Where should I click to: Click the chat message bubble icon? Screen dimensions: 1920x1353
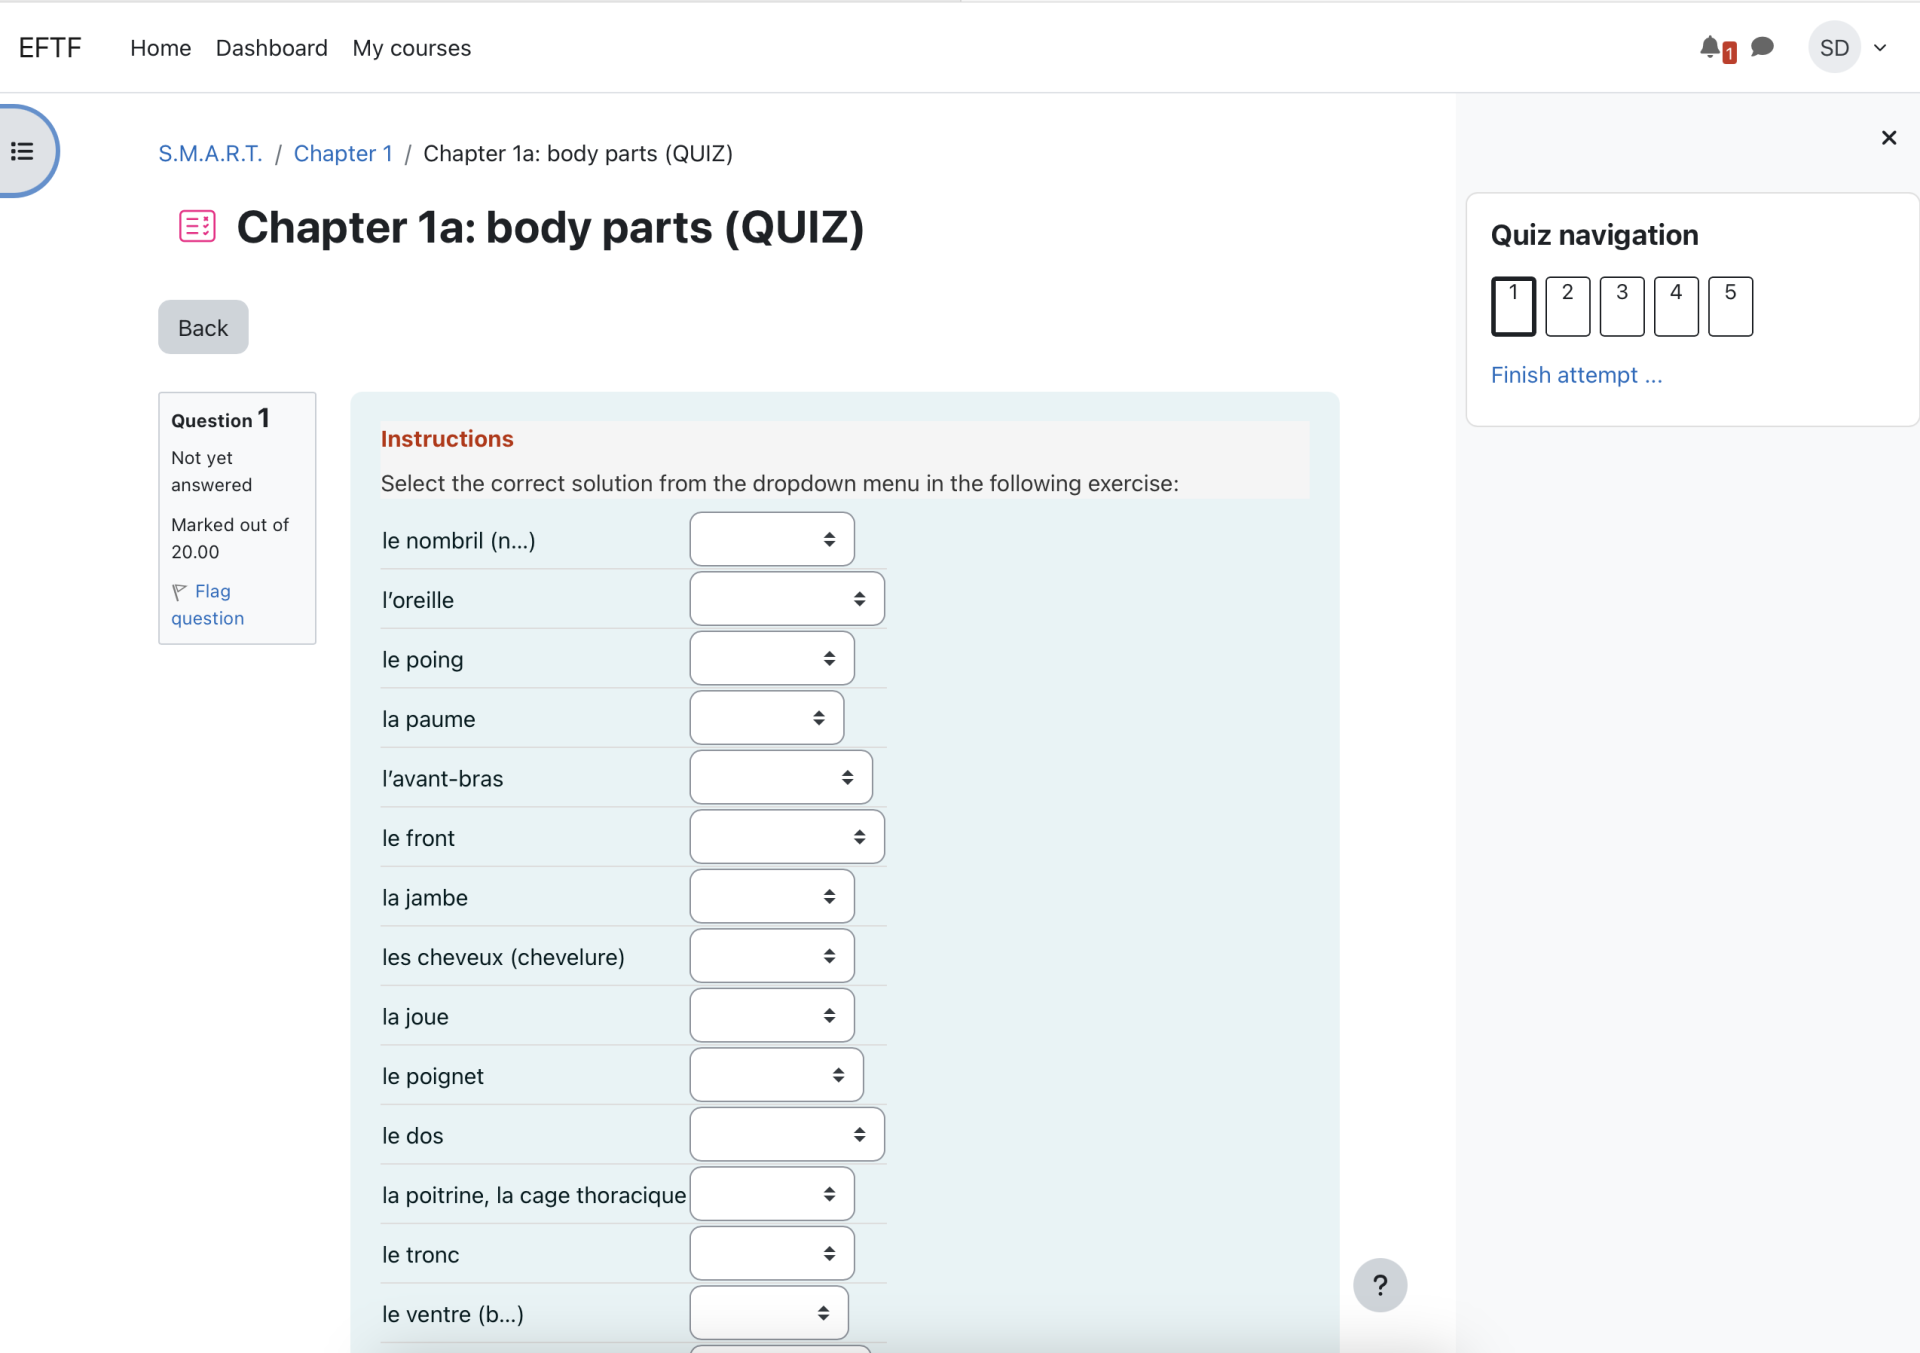[1762, 45]
